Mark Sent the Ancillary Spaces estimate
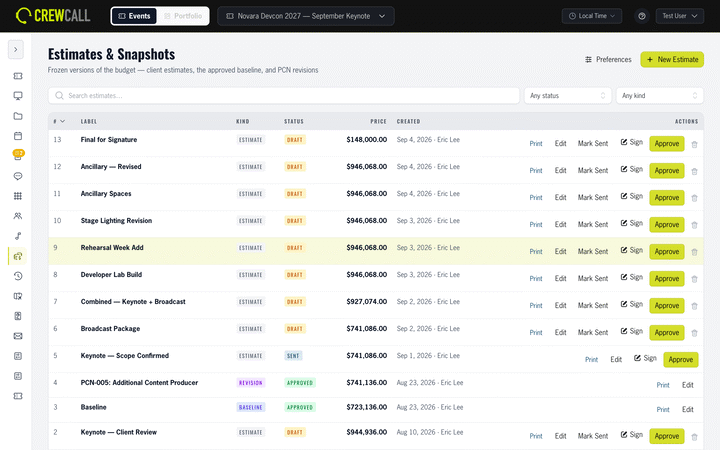Screen dimensions: 720x450 (592, 197)
